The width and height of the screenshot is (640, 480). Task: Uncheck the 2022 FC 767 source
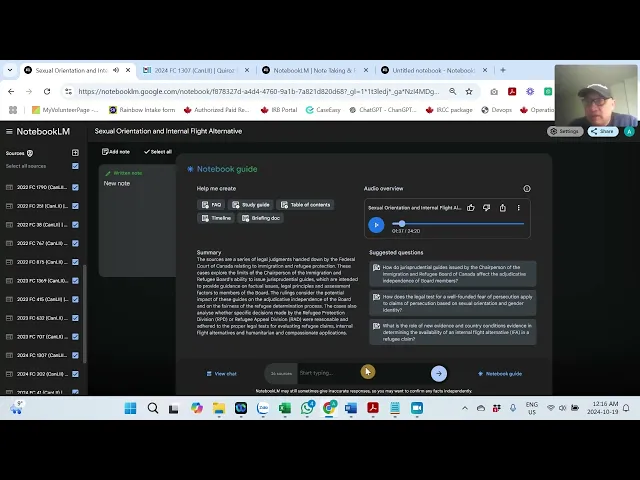75,243
